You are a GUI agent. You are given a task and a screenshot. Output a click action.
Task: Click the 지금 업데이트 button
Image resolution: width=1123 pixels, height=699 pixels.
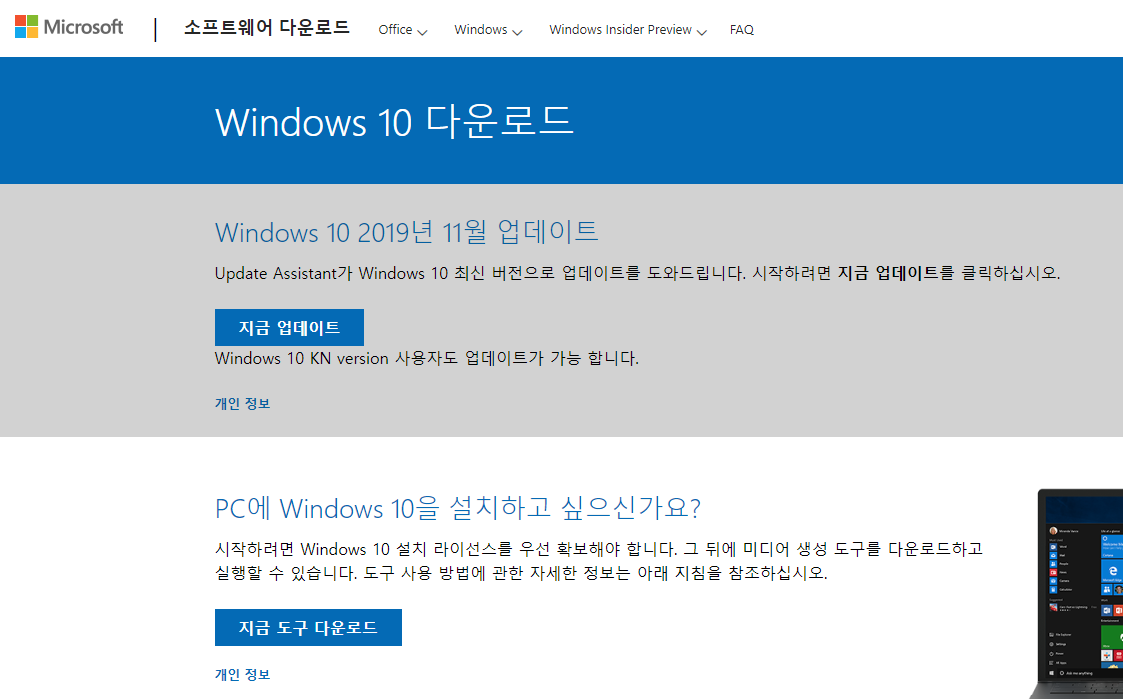coord(289,327)
